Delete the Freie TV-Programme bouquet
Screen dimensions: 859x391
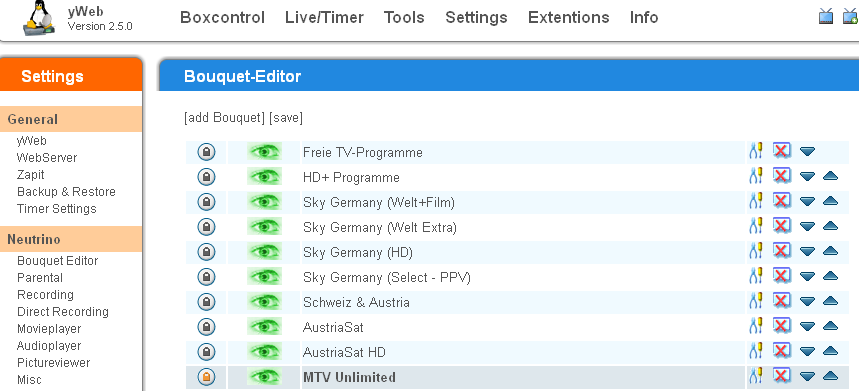(x=782, y=151)
